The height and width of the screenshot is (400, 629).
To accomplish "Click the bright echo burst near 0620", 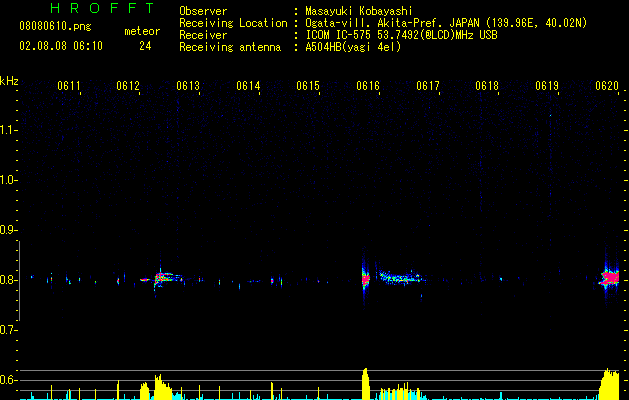I will [610, 278].
